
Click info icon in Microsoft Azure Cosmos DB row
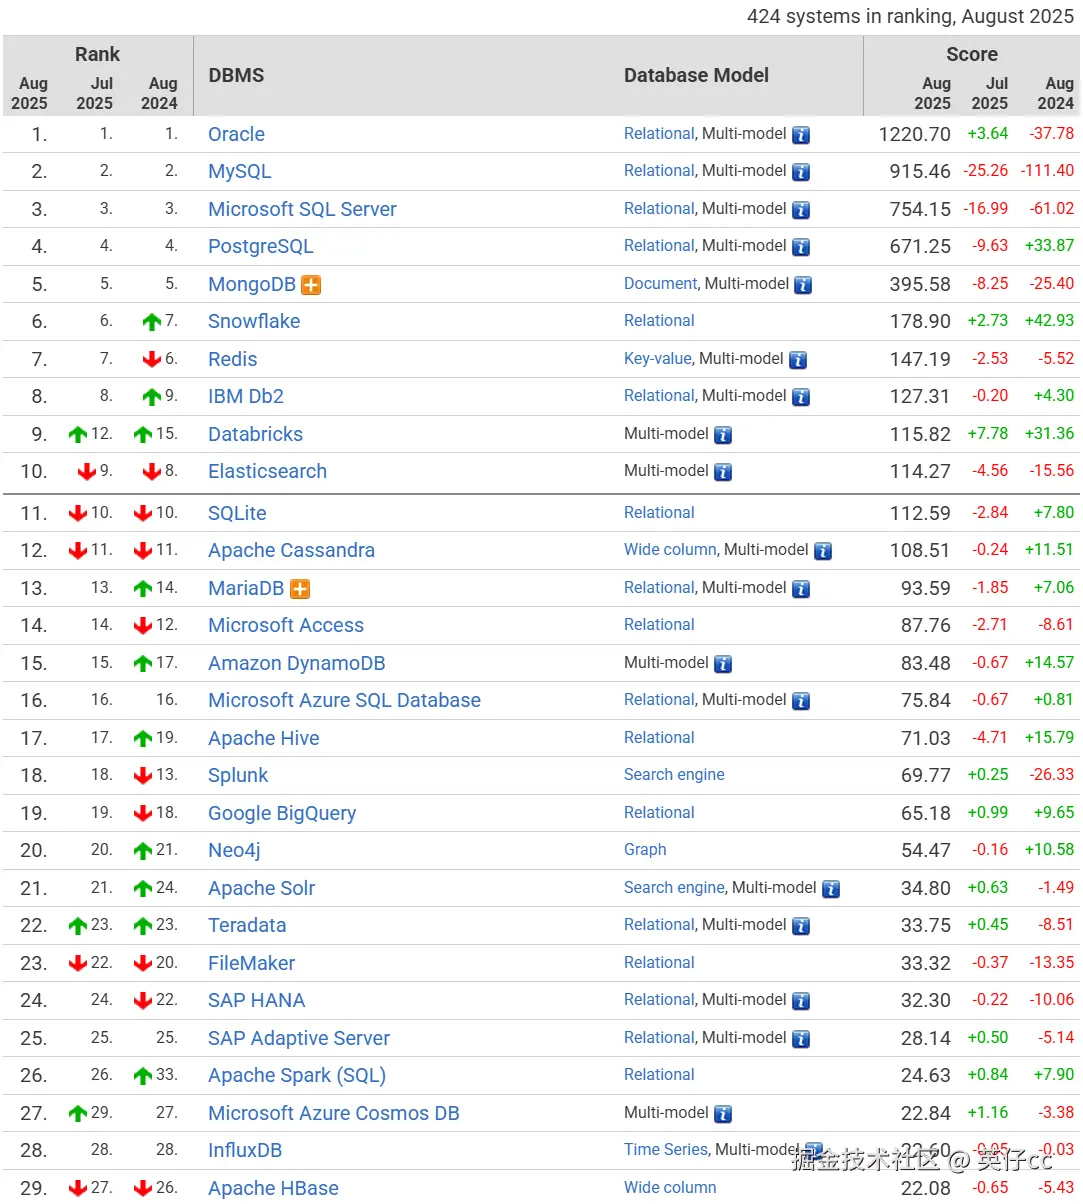tap(723, 1114)
